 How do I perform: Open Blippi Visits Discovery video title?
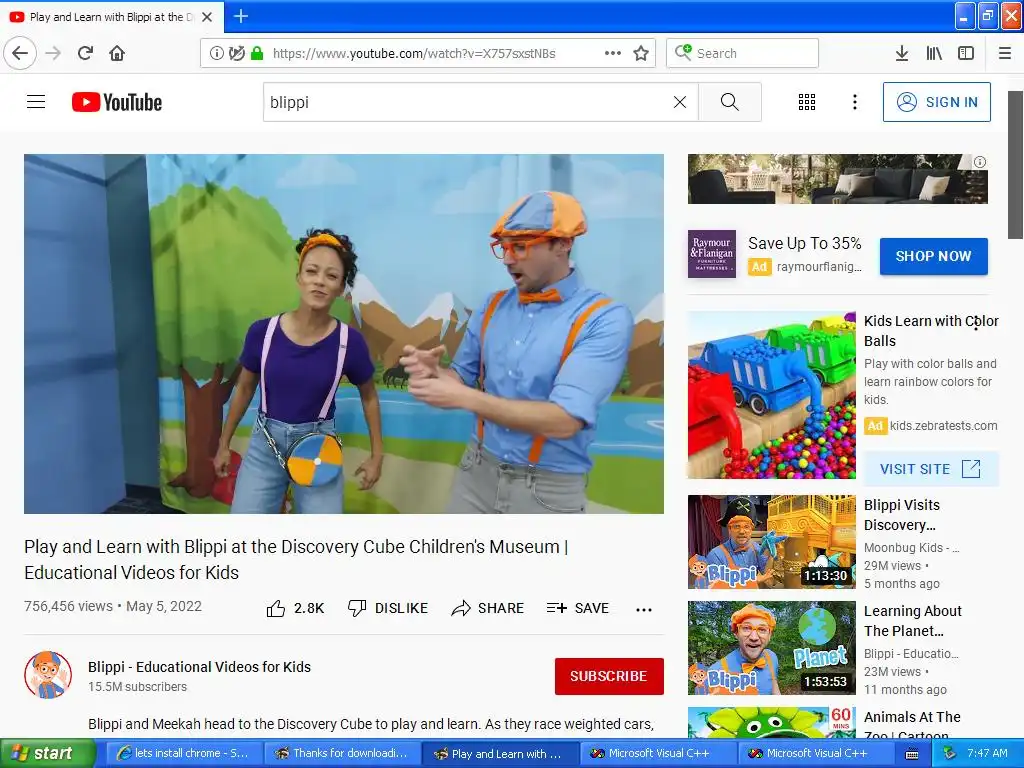(902, 515)
